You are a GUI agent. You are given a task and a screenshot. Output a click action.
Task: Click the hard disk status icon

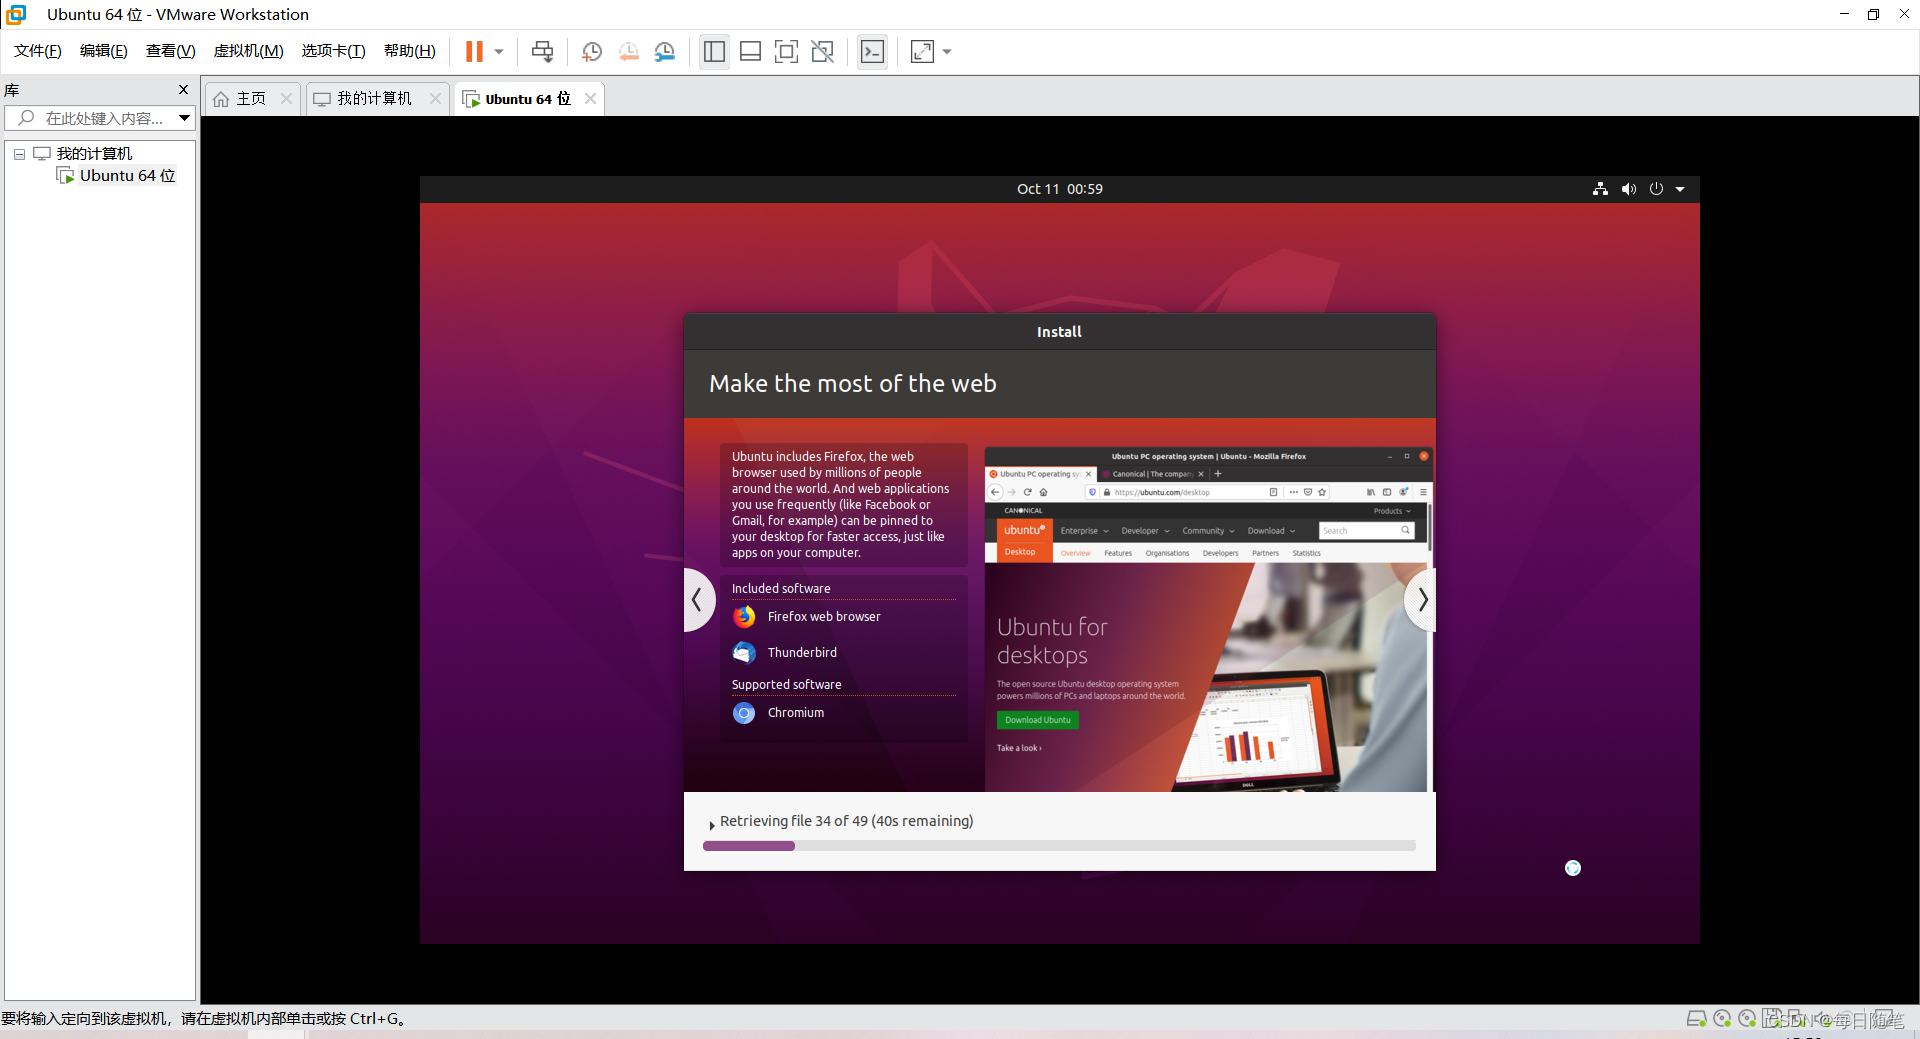[1696, 1019]
